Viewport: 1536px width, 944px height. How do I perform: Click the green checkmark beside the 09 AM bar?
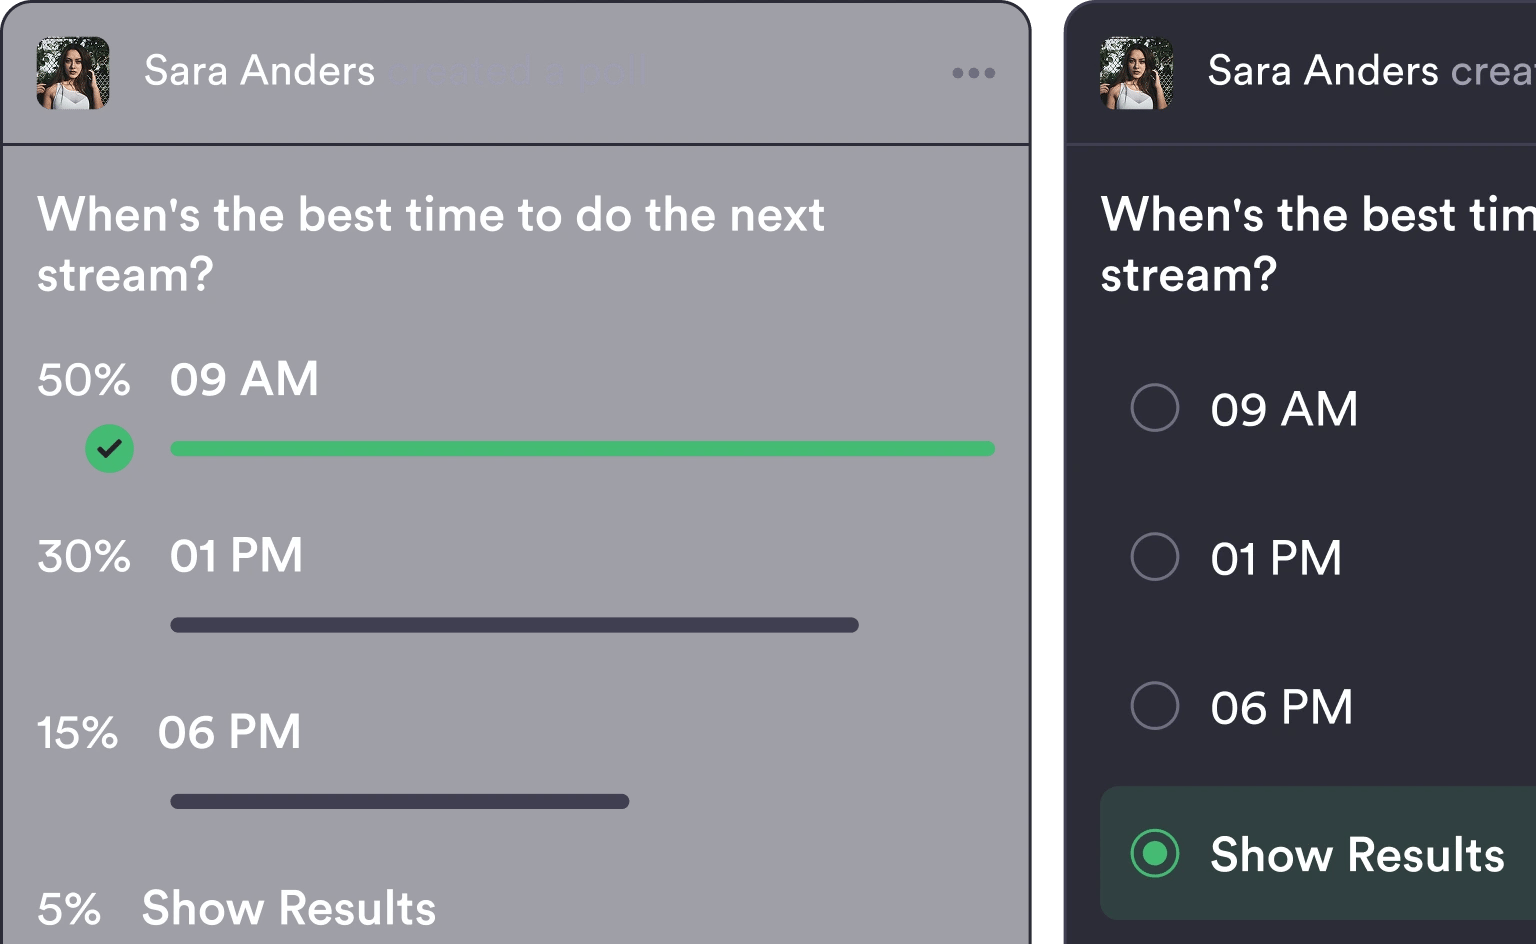110,449
